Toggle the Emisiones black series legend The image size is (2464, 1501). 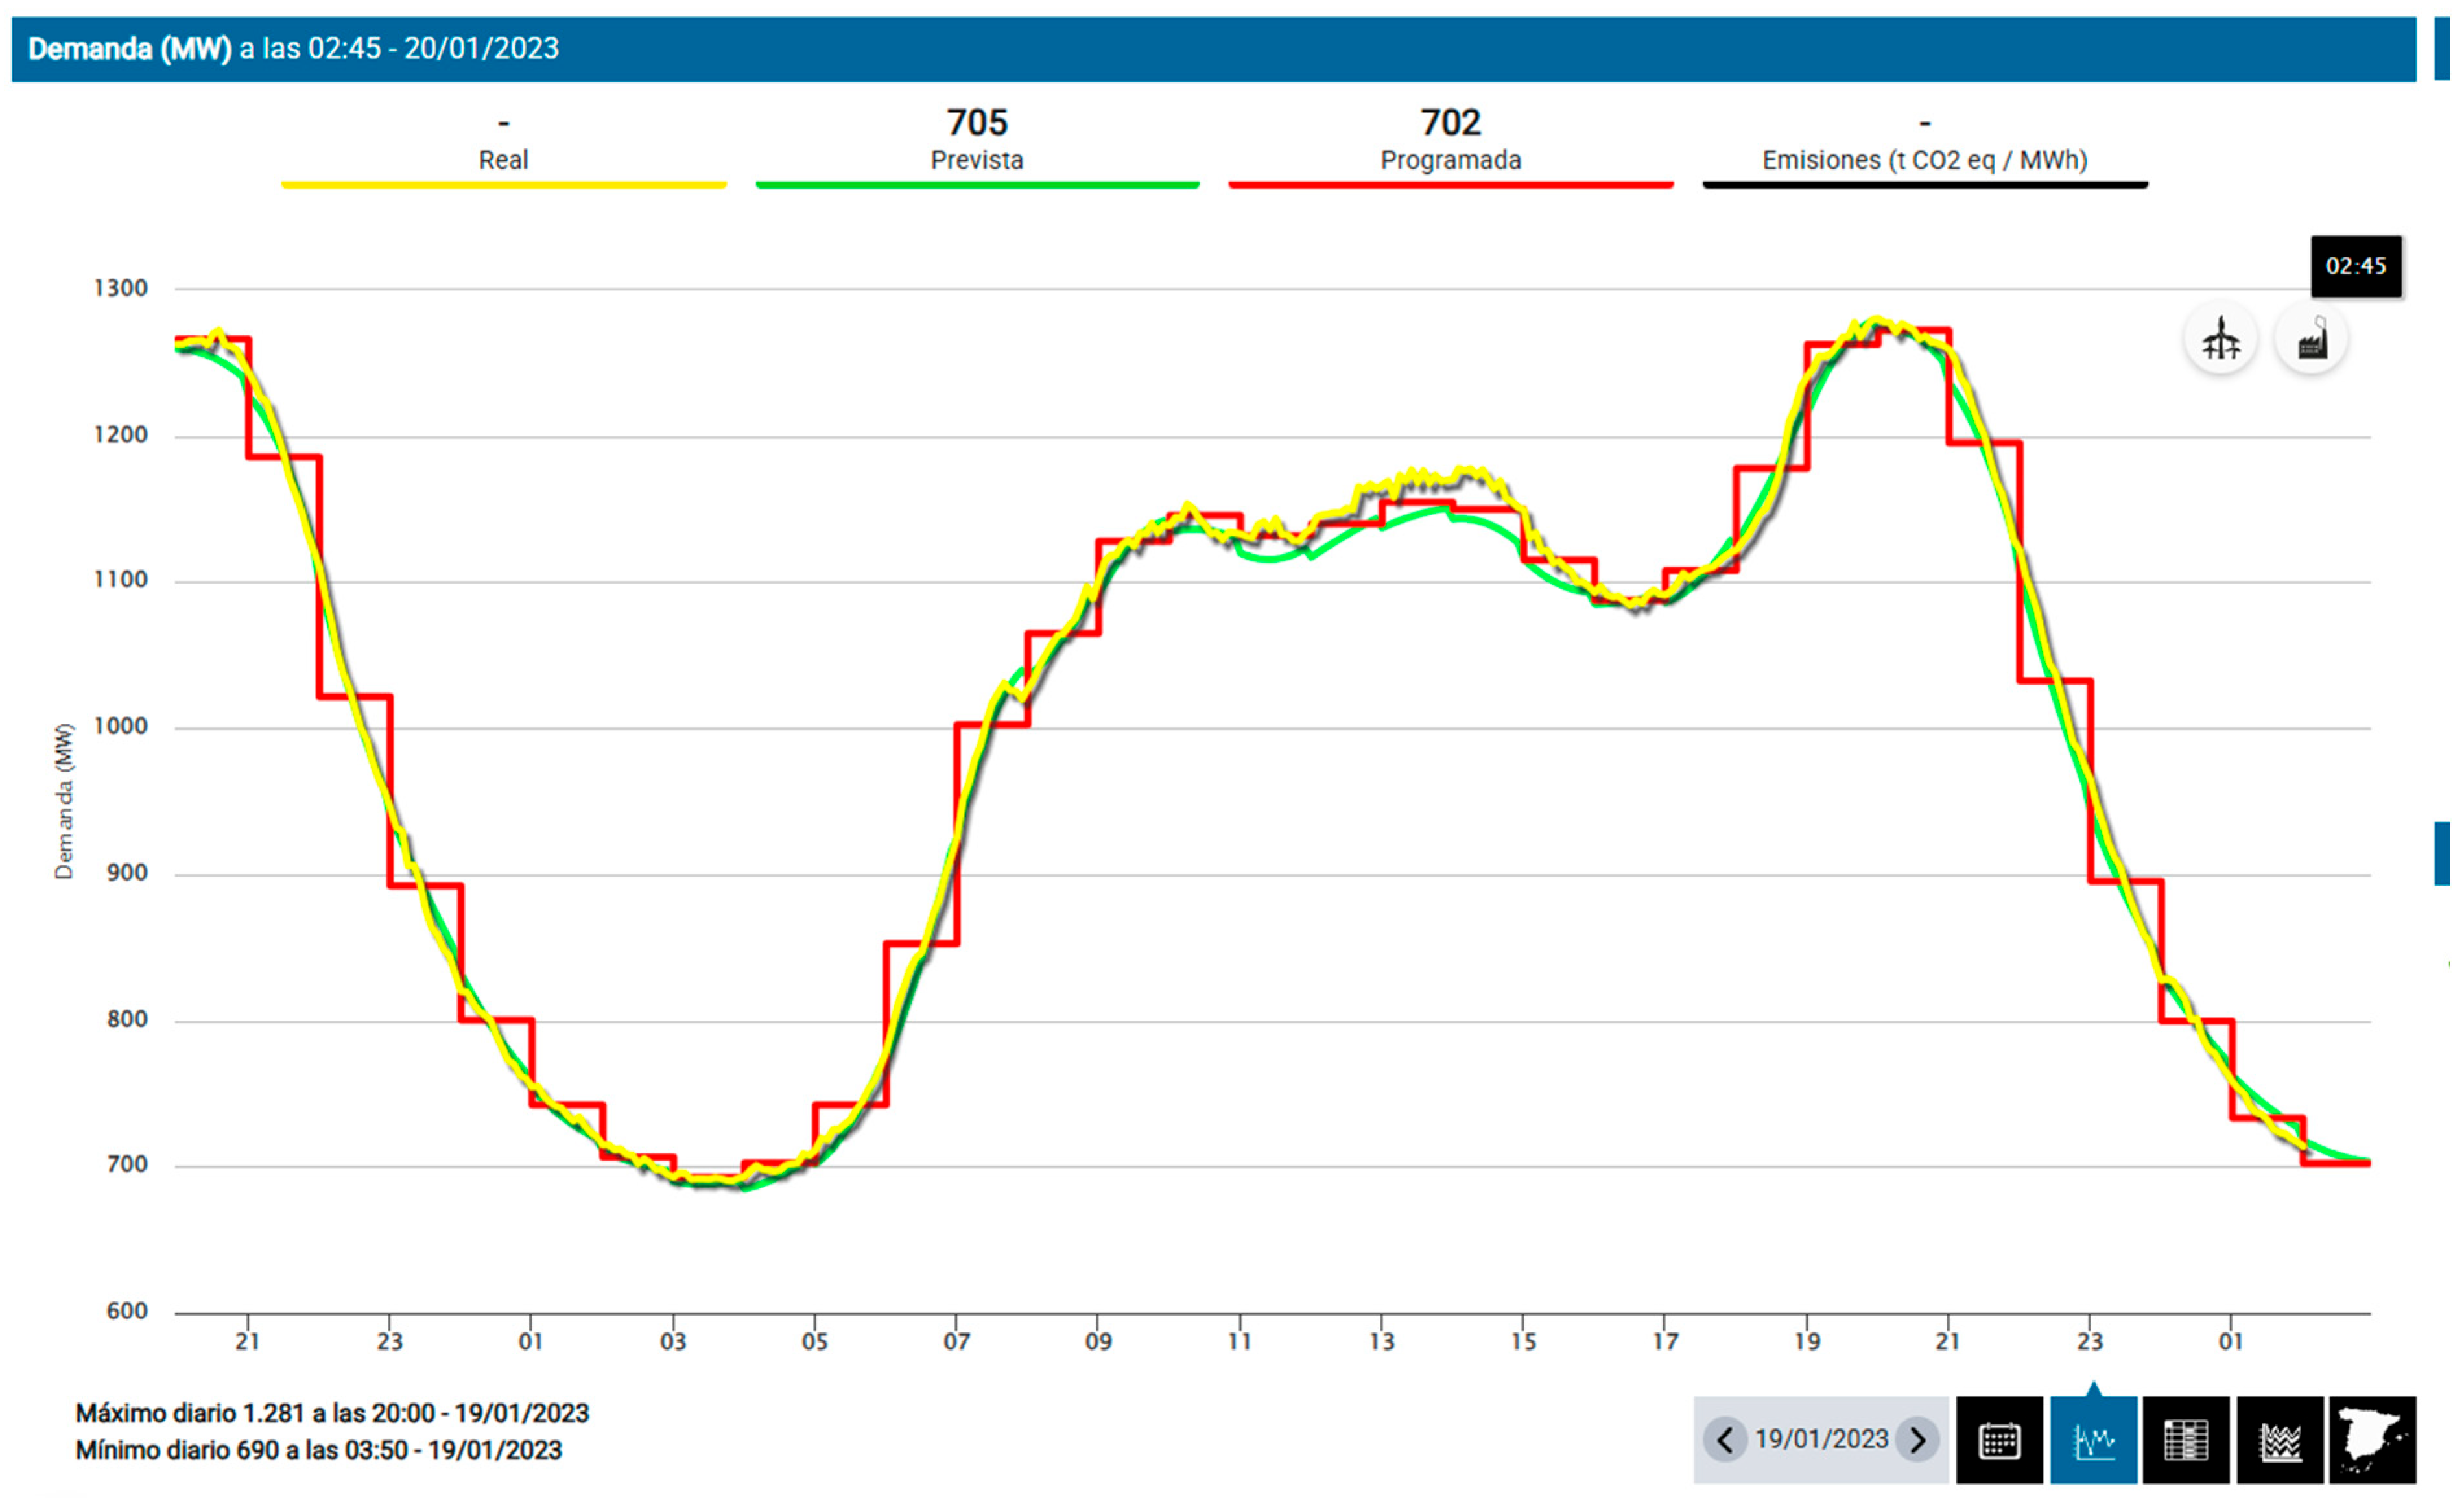coord(1924,160)
